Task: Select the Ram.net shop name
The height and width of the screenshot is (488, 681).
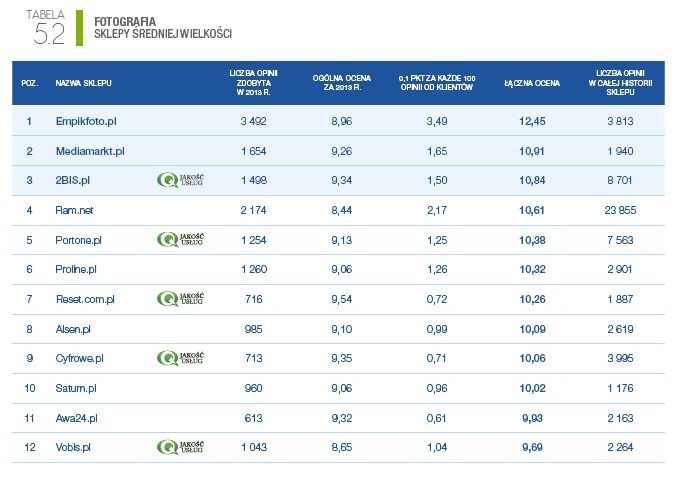Action: coord(74,210)
